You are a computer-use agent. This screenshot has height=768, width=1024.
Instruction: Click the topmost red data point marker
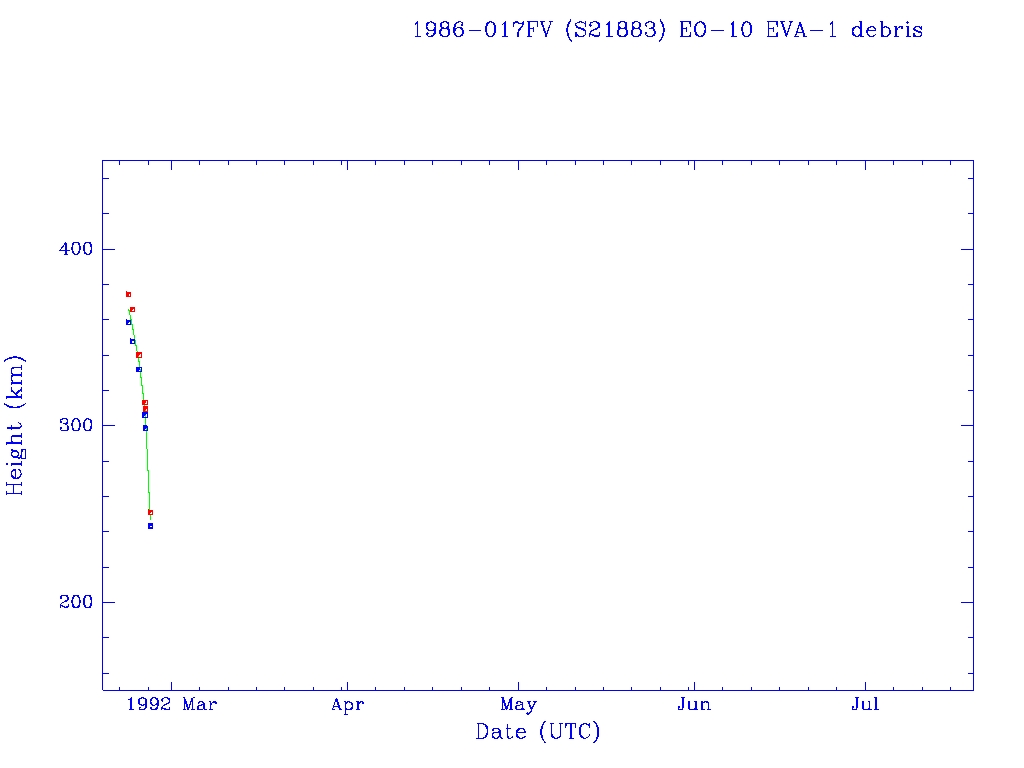point(128,294)
